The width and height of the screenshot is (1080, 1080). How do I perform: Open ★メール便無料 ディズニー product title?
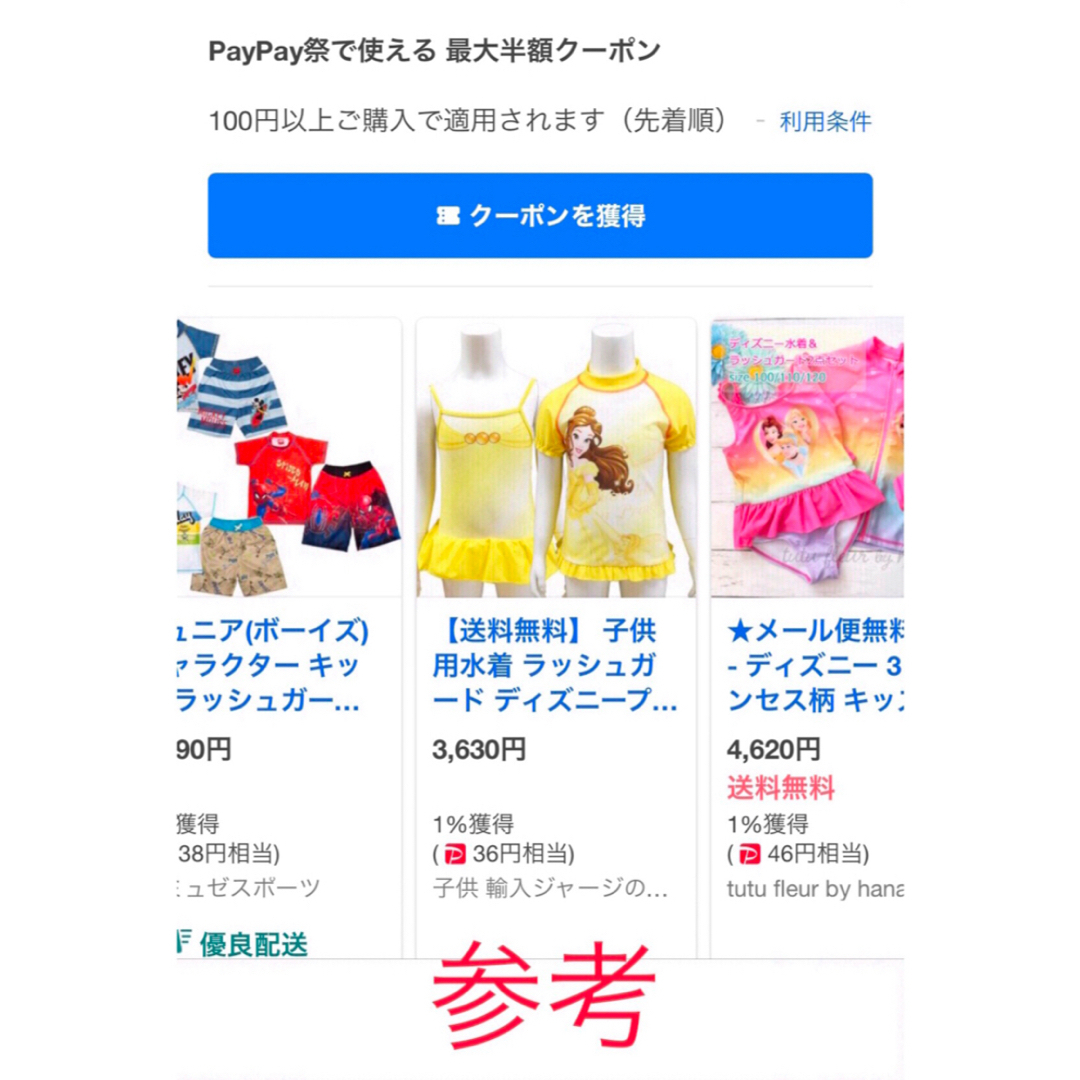(816, 665)
